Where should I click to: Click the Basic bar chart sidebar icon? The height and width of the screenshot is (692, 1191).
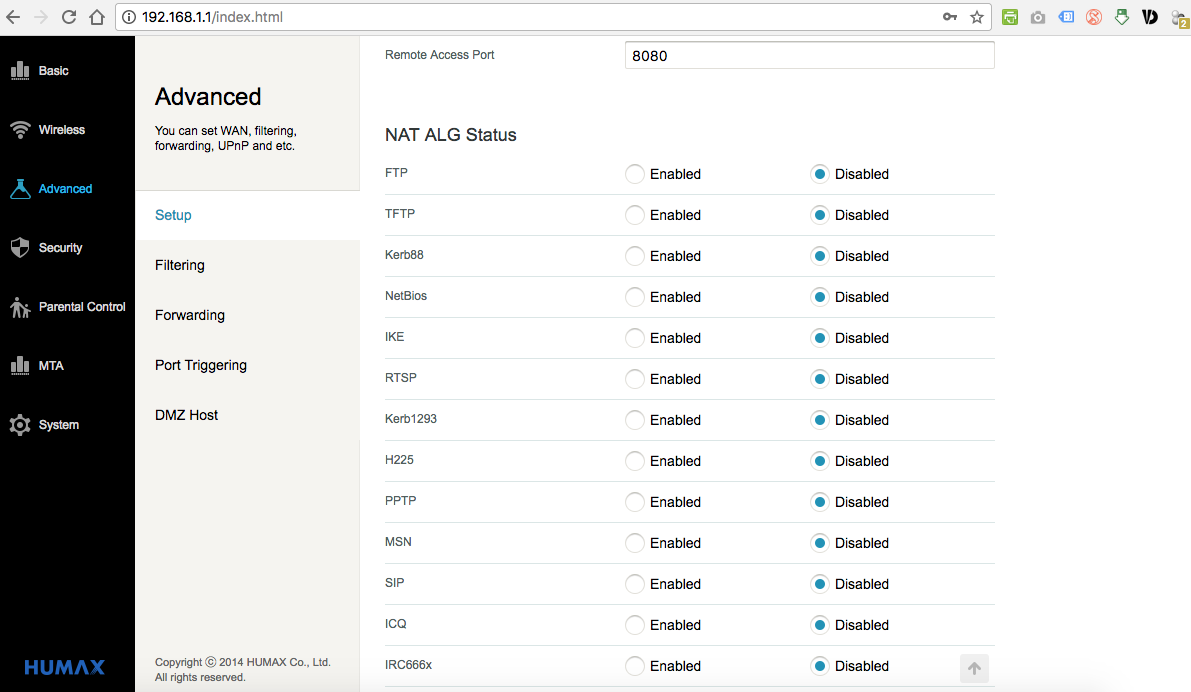(20, 71)
